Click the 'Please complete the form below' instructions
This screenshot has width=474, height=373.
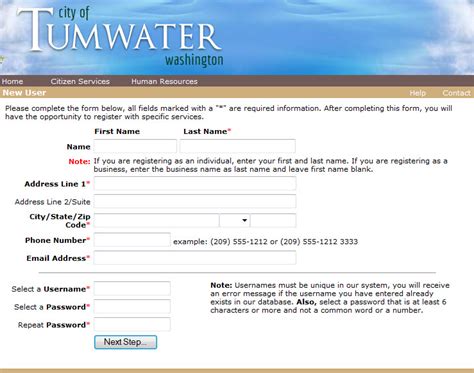tap(229, 112)
